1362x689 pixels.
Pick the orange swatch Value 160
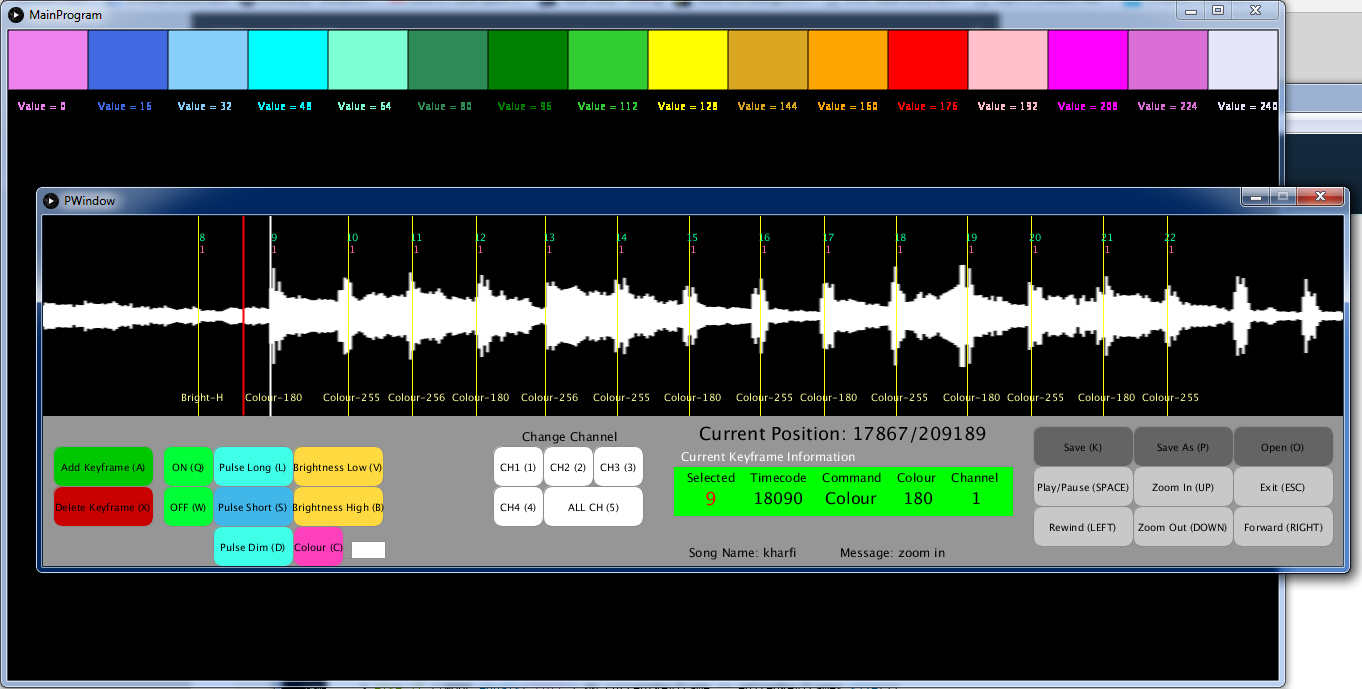point(848,60)
